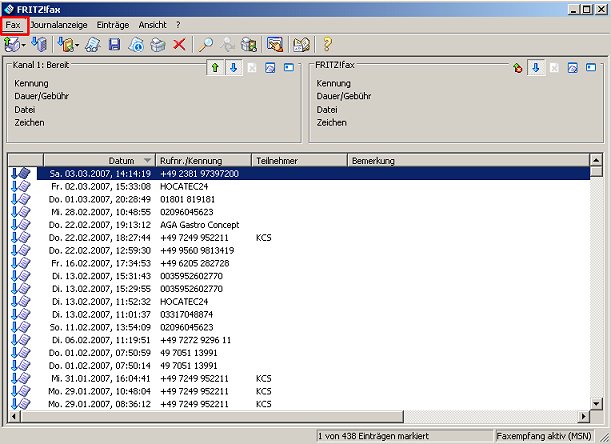Screen dimensions: 611x444
Task: Click the picture preview icon in the Kanal 1 panel
Action: (x=270, y=68)
